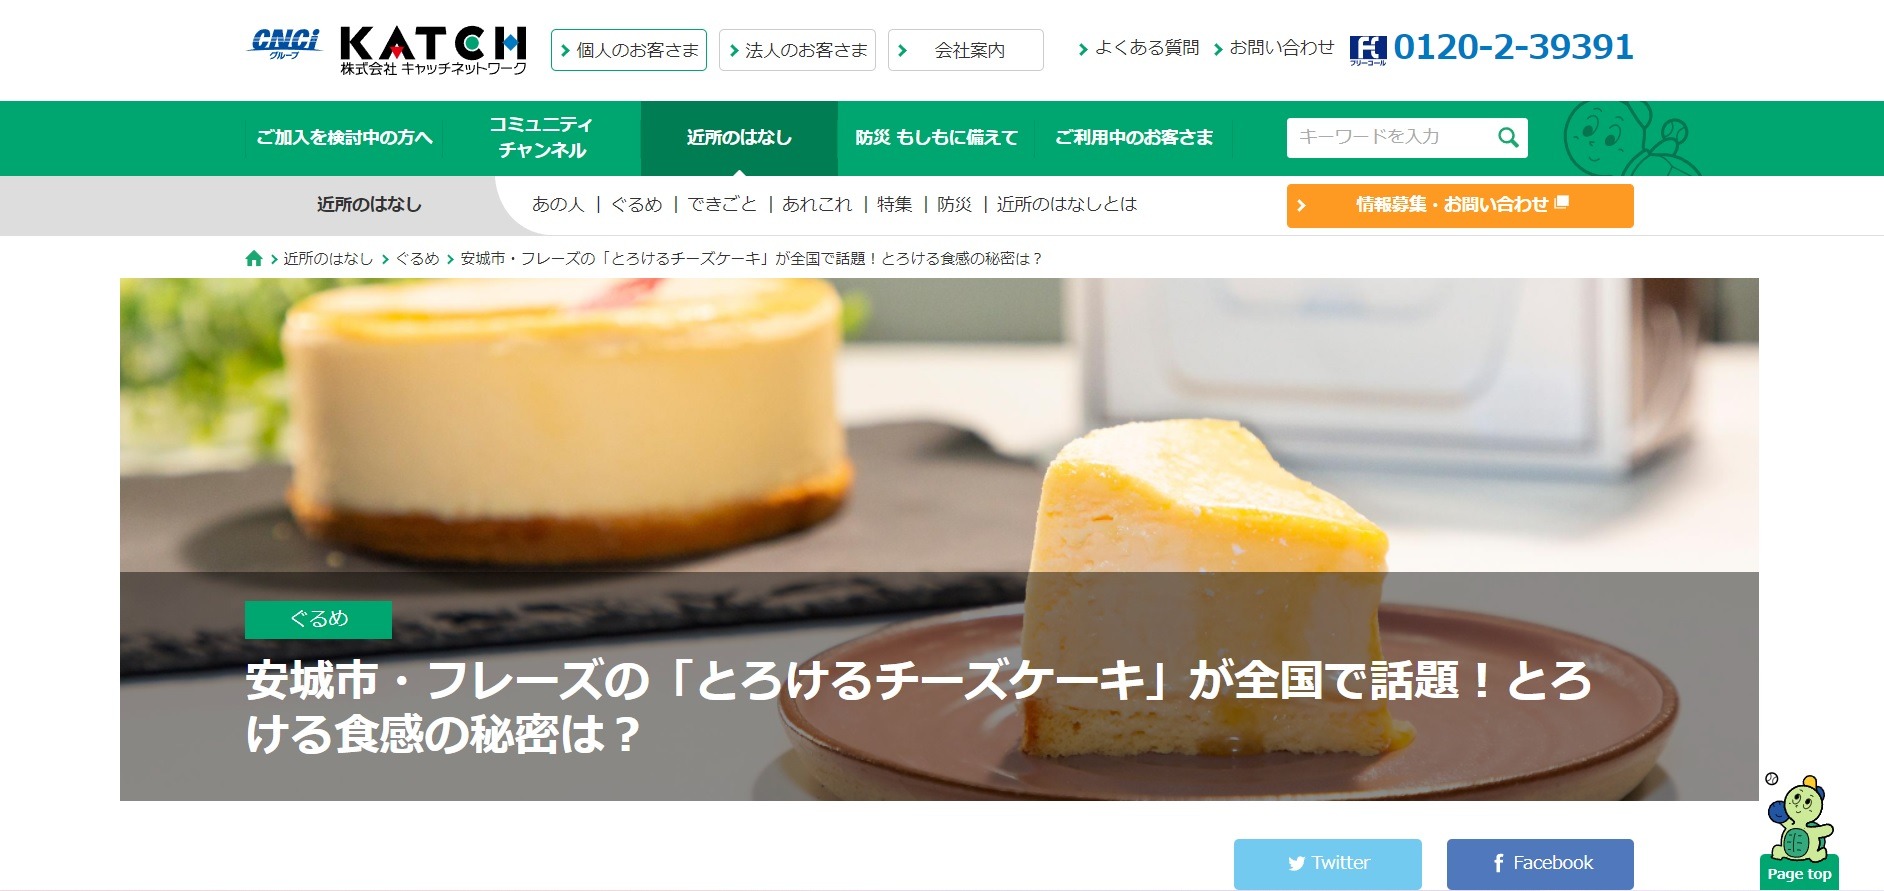
Task: Click the 情報募集・お問い合わせ orange button
Action: point(1460,205)
